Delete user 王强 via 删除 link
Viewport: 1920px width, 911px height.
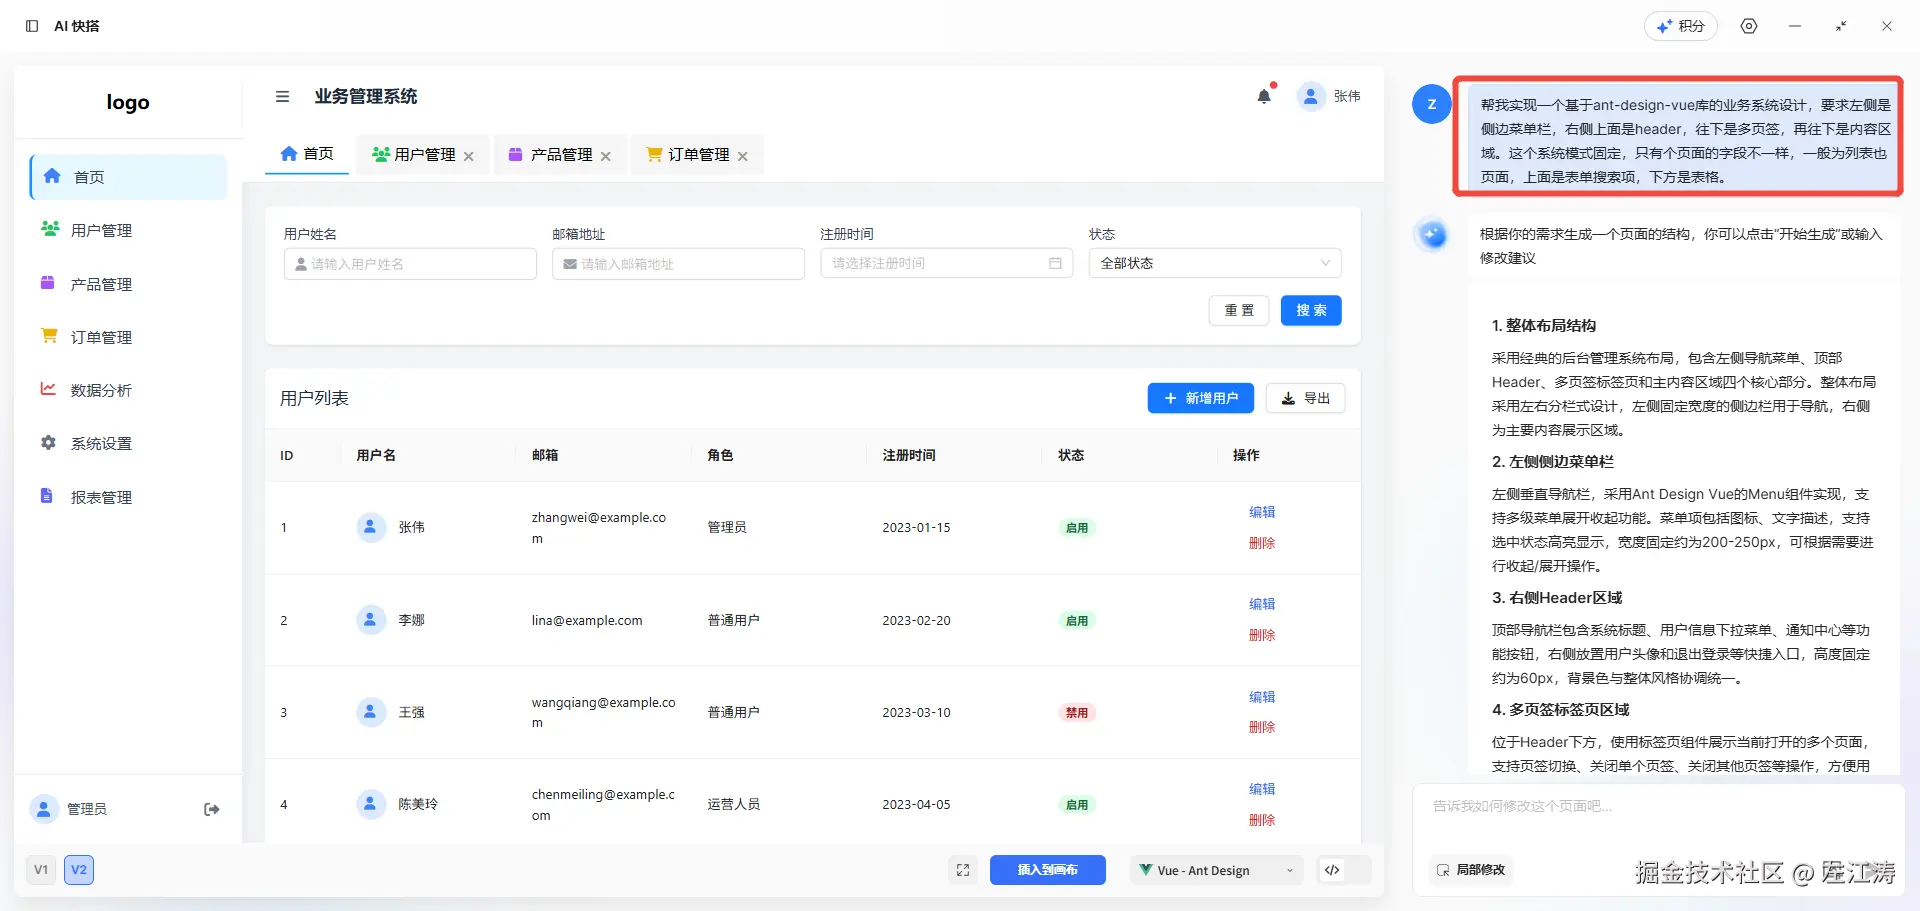[x=1262, y=727]
